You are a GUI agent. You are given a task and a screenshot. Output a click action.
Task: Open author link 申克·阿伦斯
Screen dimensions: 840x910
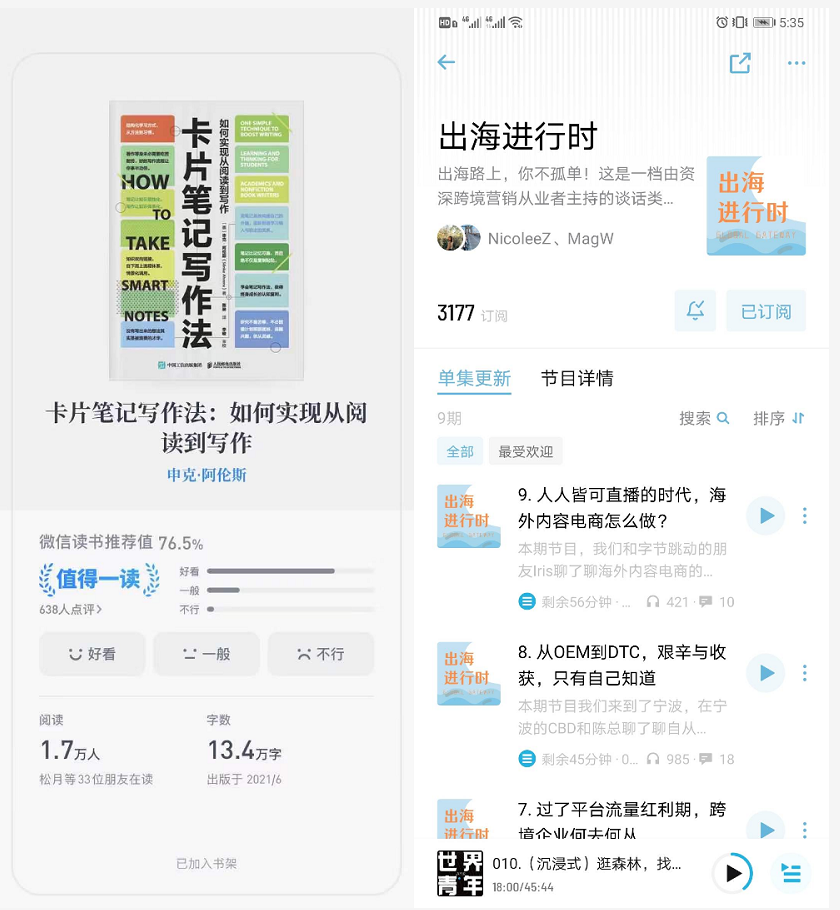click(207, 475)
